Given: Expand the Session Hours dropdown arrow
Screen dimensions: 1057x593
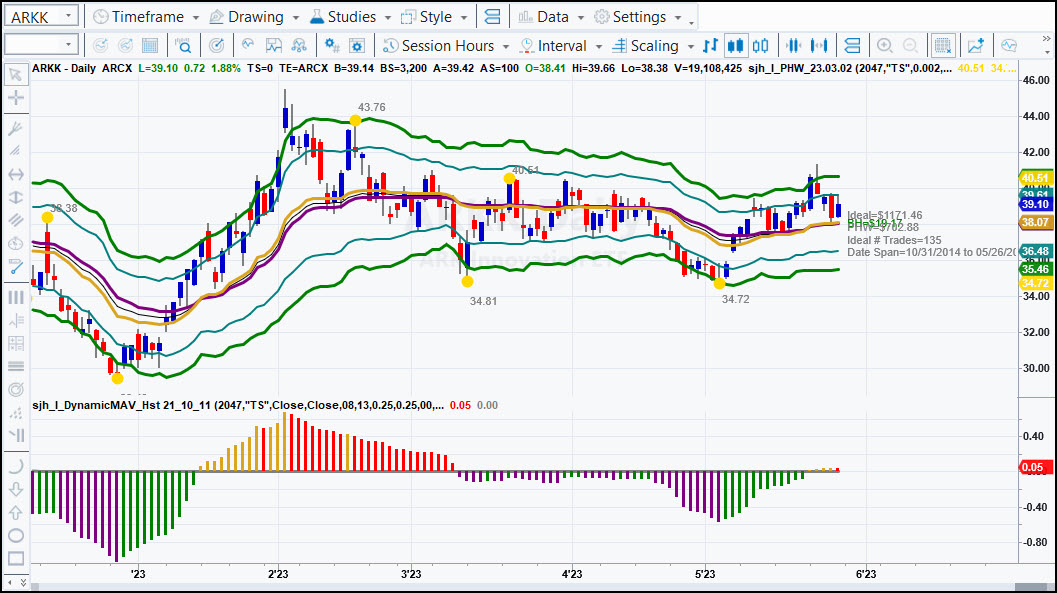Looking at the screenshot, I should (x=506, y=46).
